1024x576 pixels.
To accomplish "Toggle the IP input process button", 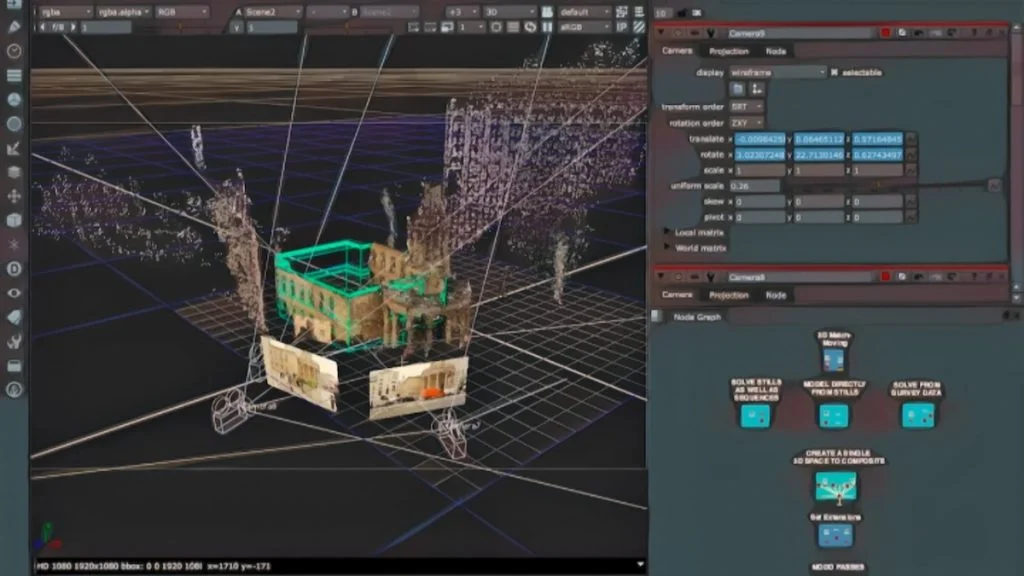I will click(x=621, y=28).
